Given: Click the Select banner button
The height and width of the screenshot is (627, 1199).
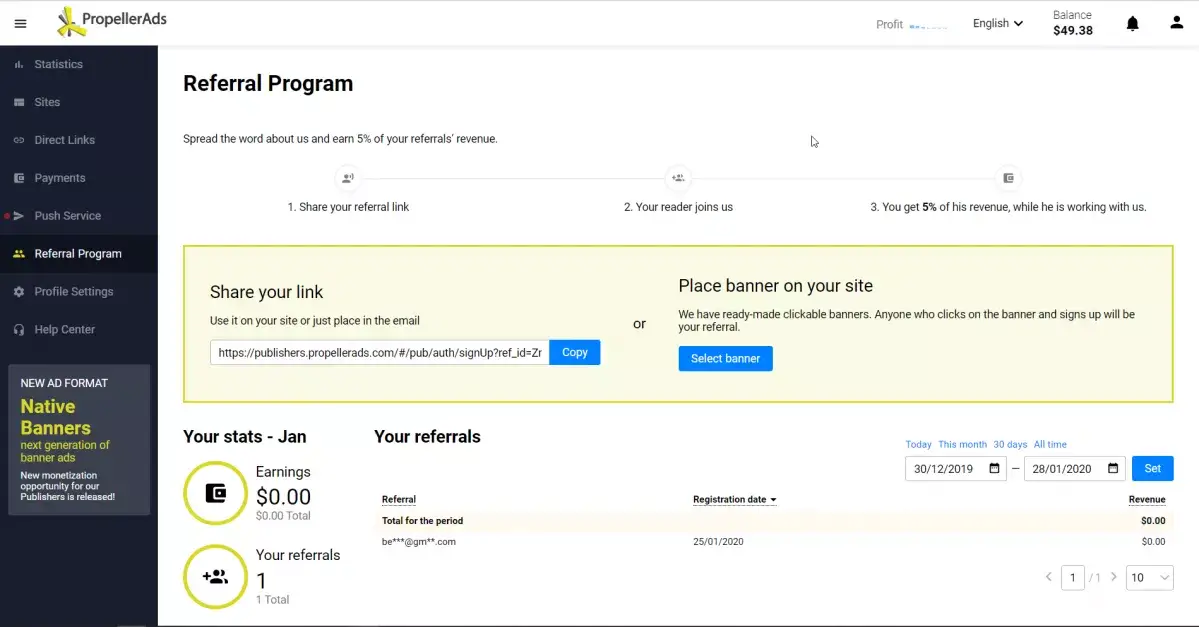Looking at the screenshot, I should (x=725, y=359).
